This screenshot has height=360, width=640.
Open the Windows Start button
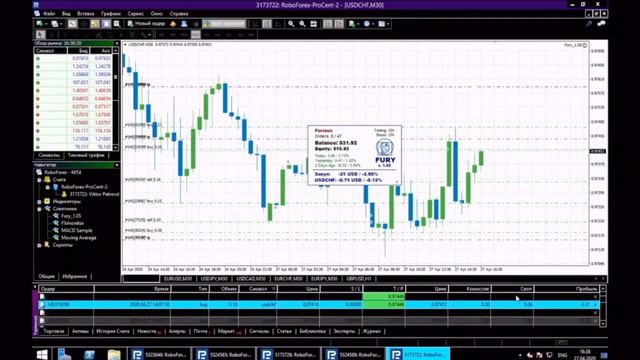click(42, 354)
